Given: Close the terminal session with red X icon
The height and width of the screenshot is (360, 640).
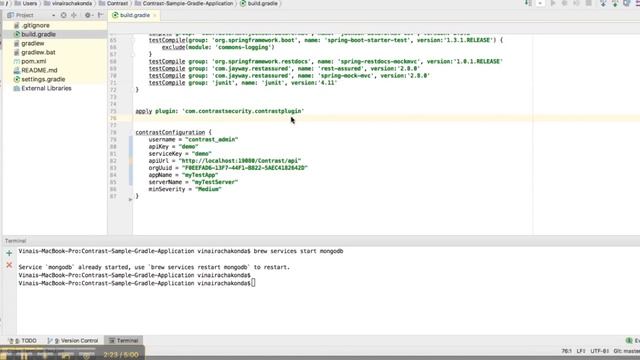Looking at the screenshot, I should tap(9, 265).
